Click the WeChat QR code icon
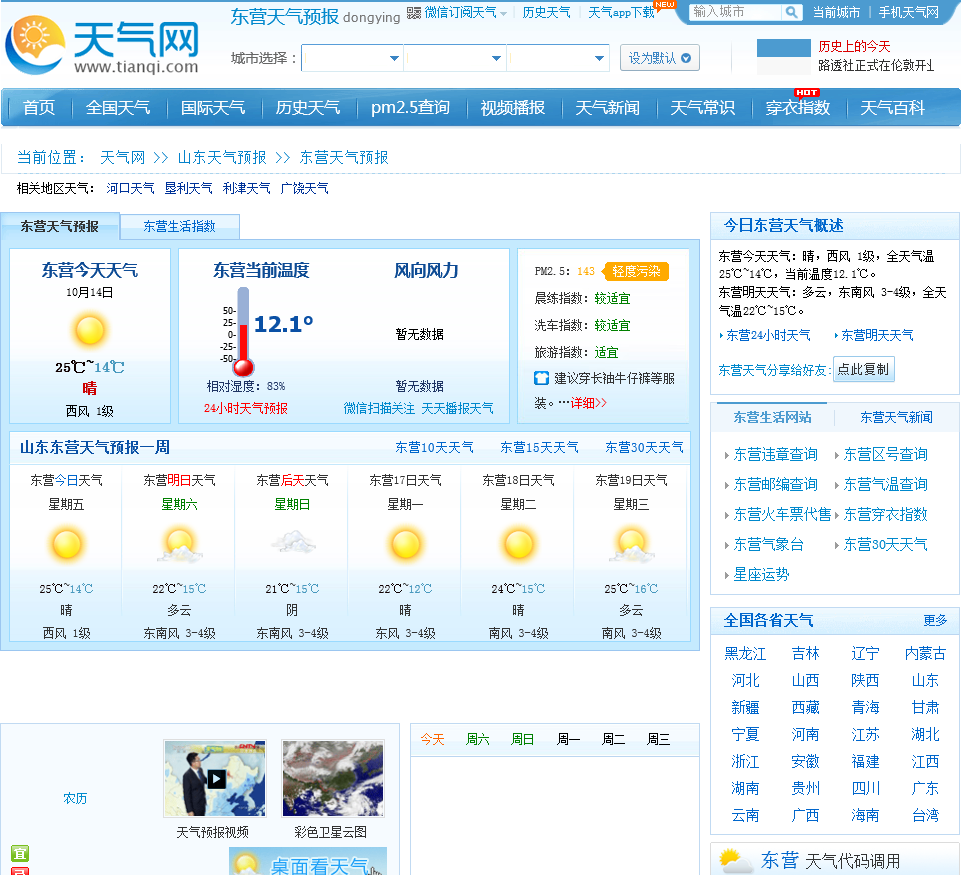Viewport: 962px width, 875px height. pyautogui.click(x=414, y=12)
